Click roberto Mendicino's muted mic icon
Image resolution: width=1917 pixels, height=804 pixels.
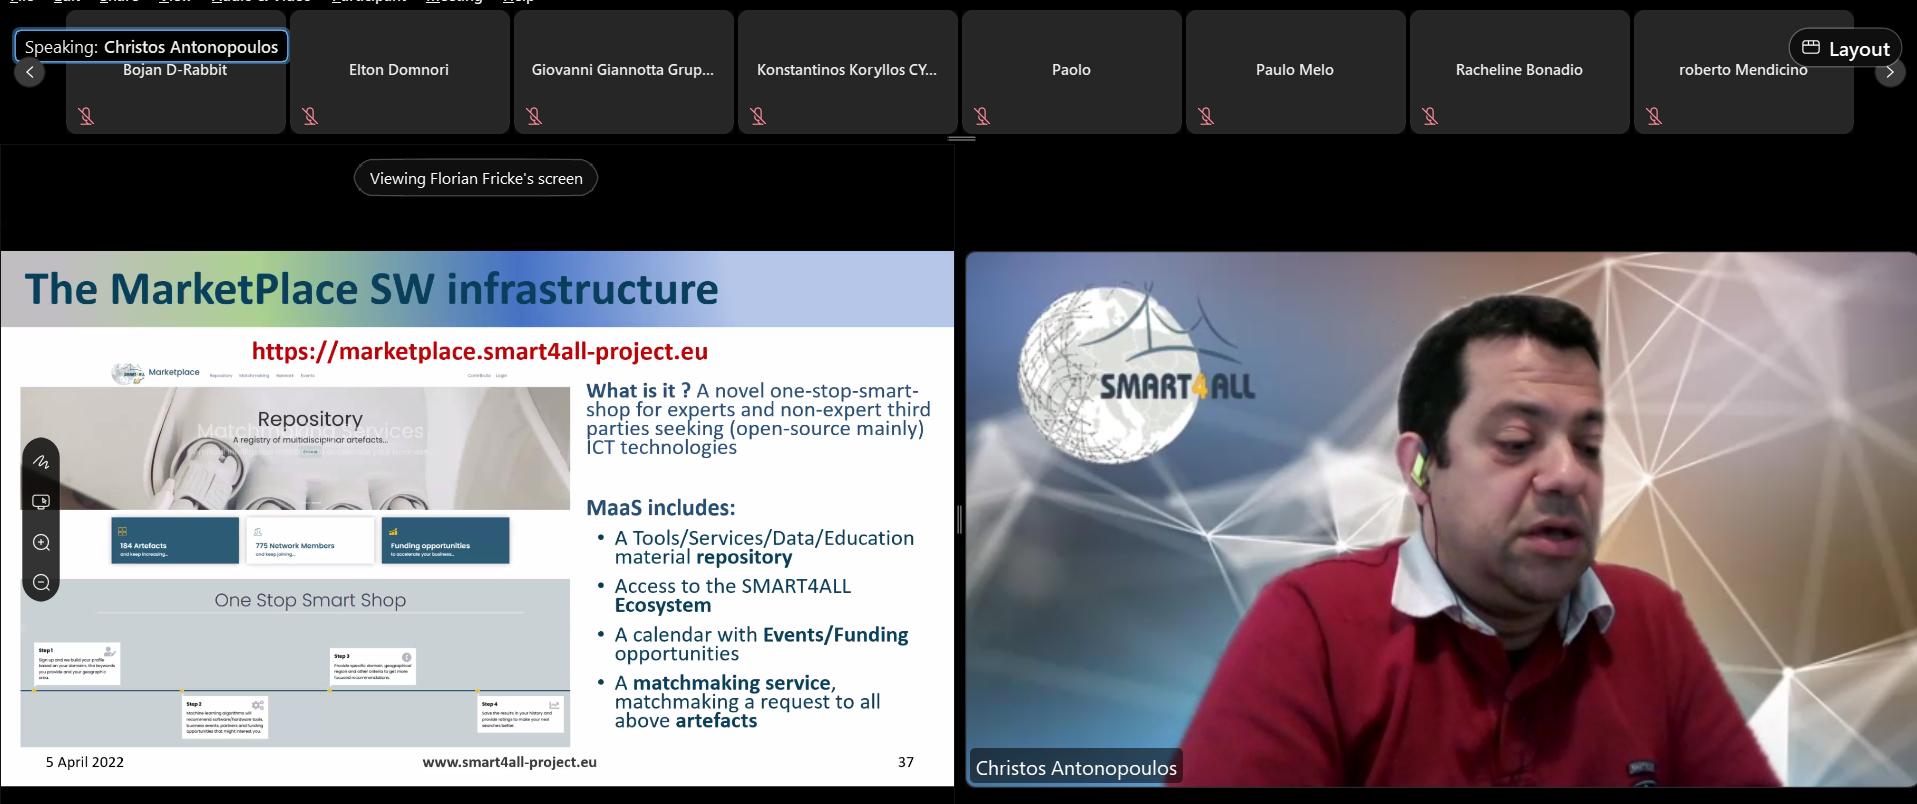click(x=1655, y=117)
